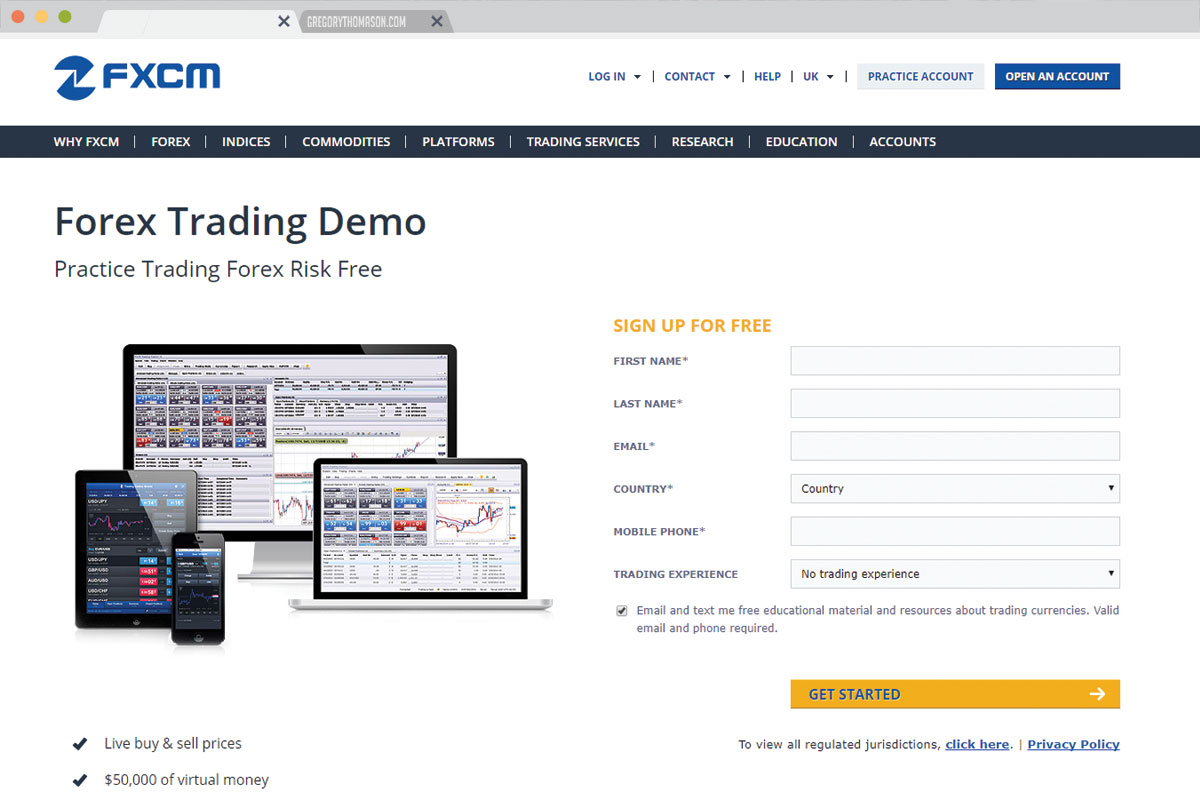1200x803 pixels.
Task: Open the TRADING EXPERIENCE dropdown
Action: pos(955,574)
